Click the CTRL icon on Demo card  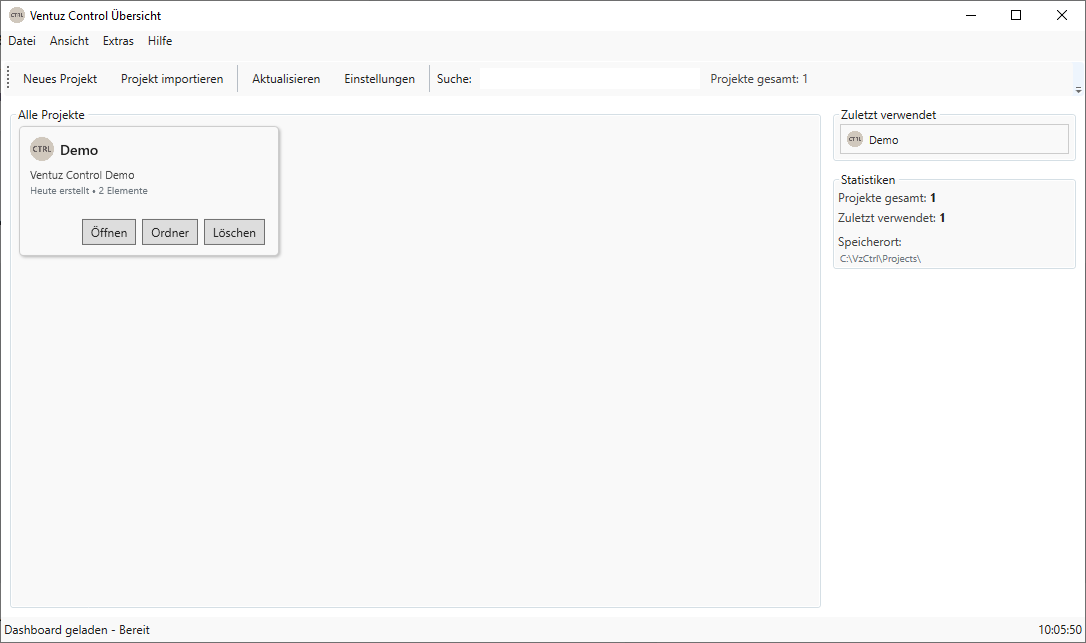click(42, 149)
